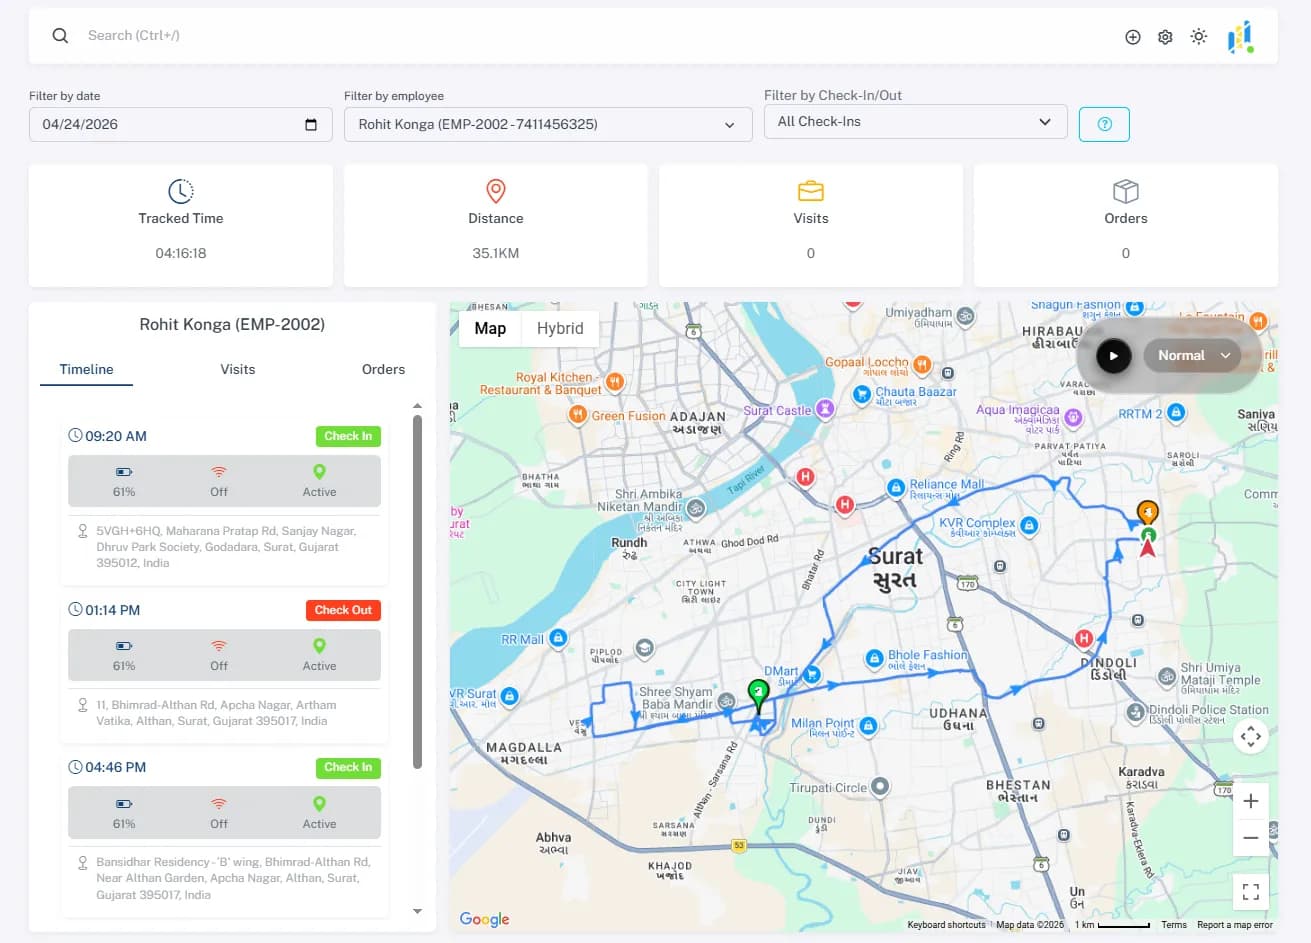Viewport: 1311px width, 943px height.
Task: Click the green start marker on map
Action: 759,694
